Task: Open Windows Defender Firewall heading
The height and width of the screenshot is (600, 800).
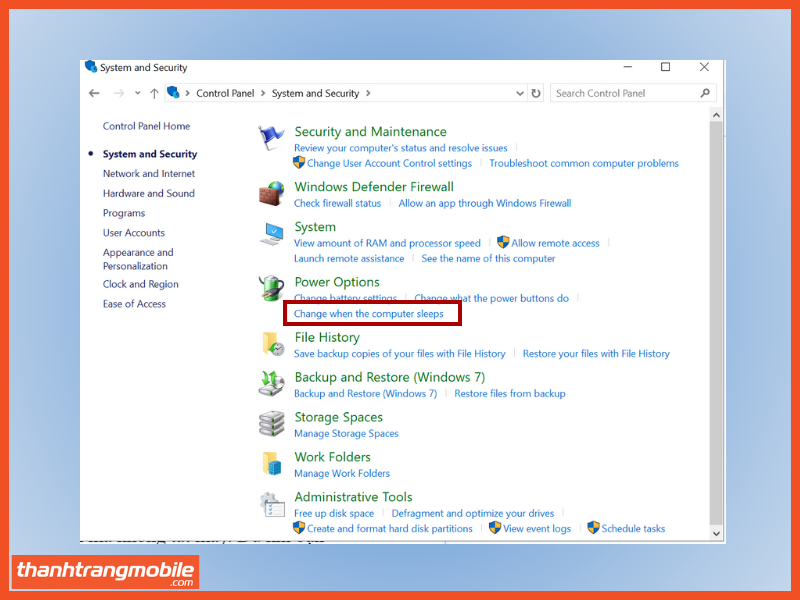Action: (374, 187)
